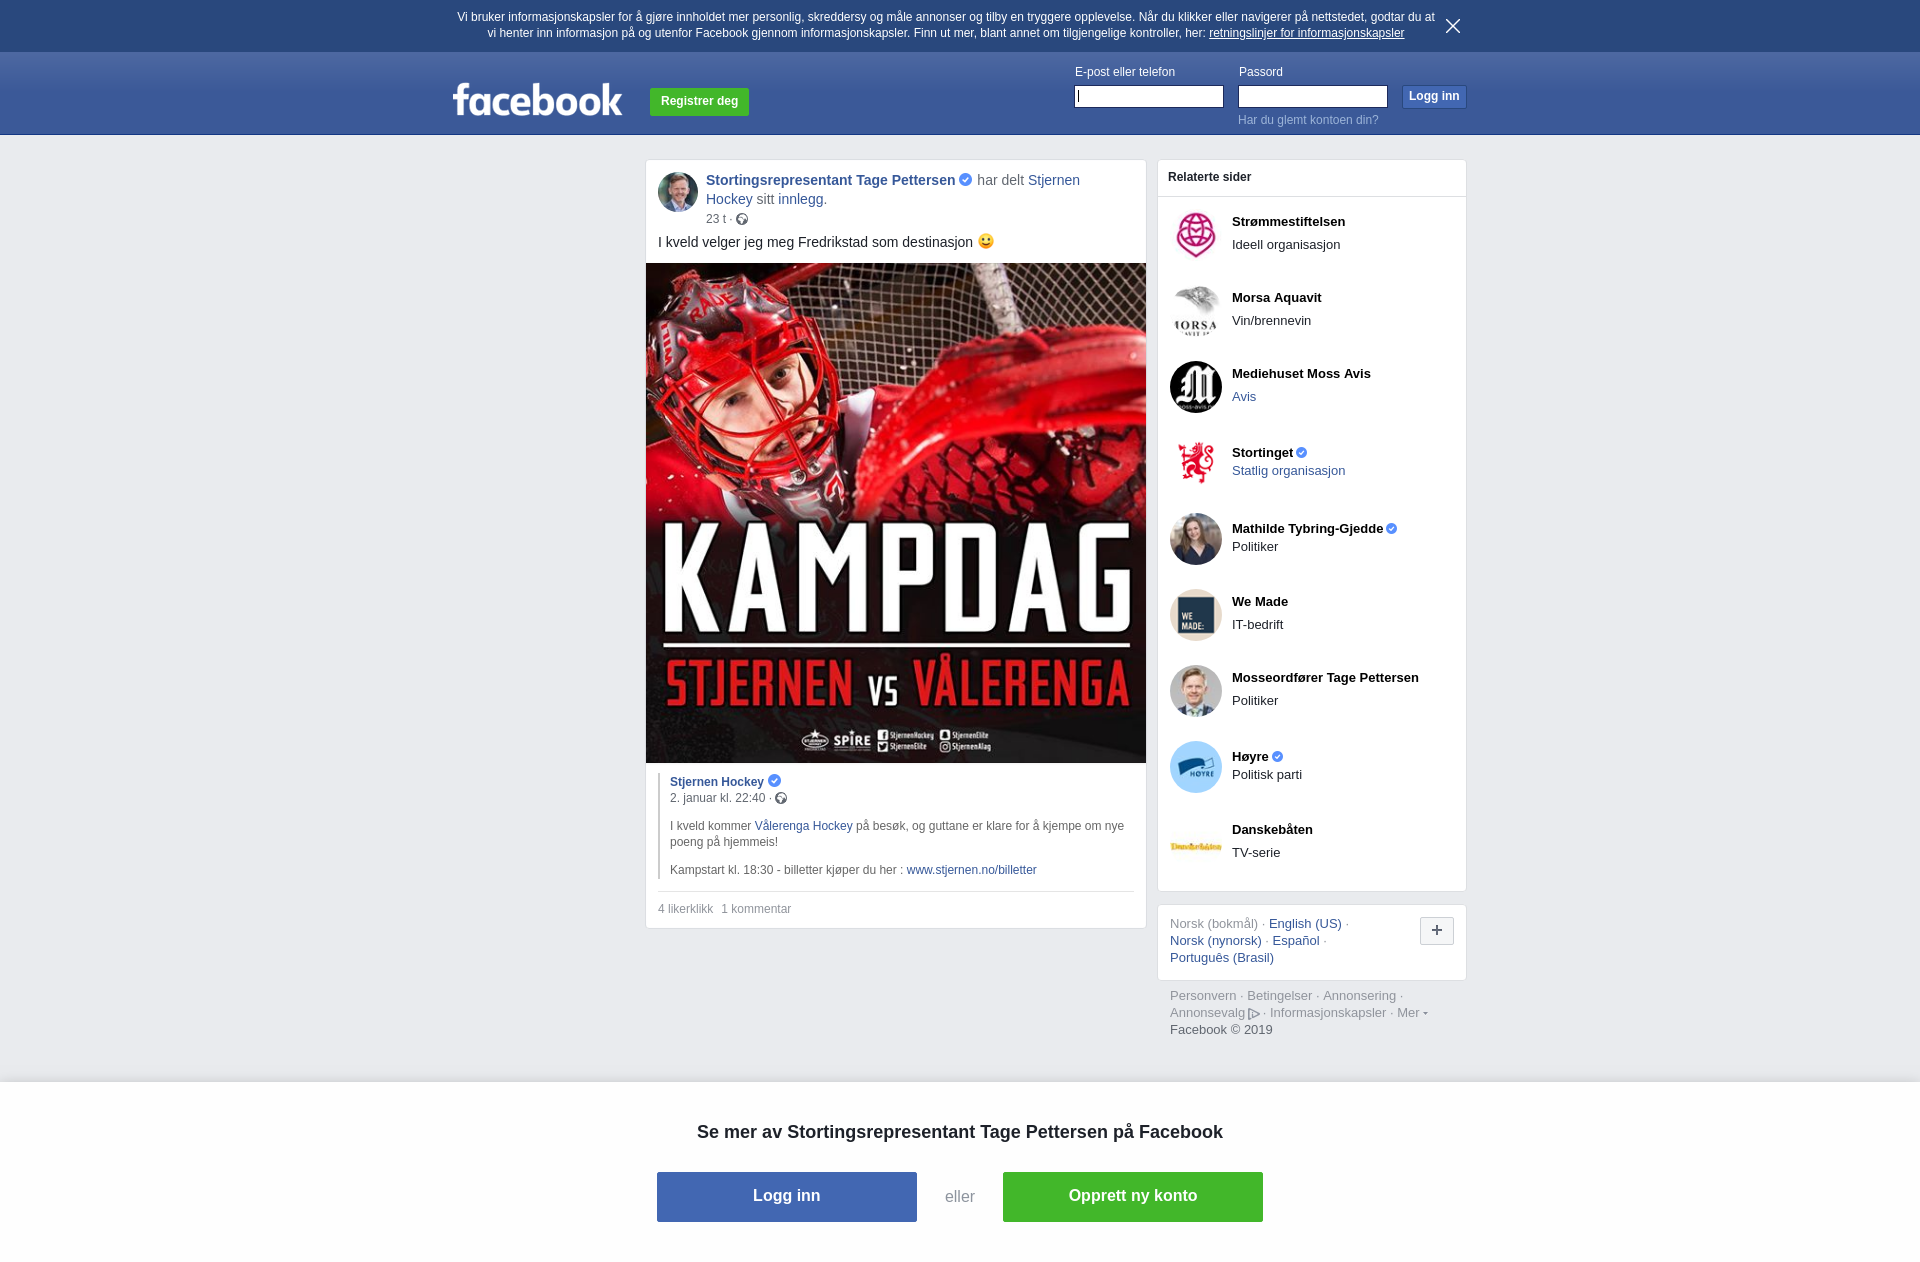This screenshot has width=1920, height=1262.
Task: Open retningslinjer for informasjonskapsler link
Action: (1306, 33)
